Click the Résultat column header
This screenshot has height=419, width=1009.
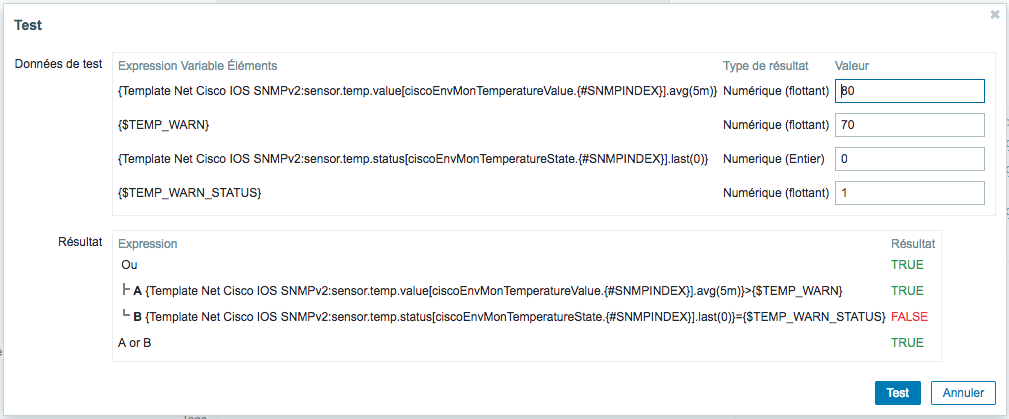(913, 244)
